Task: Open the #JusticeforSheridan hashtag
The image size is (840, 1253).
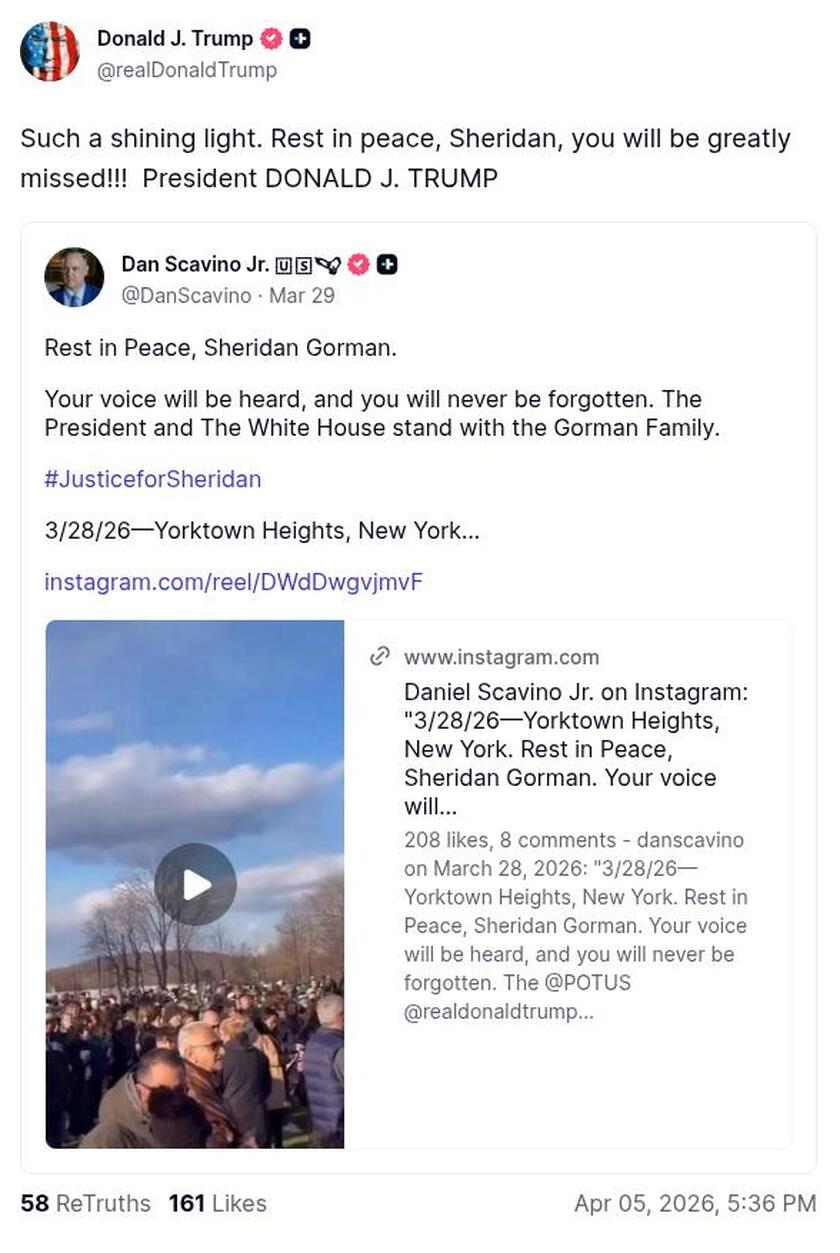Action: pyautogui.click(x=153, y=479)
